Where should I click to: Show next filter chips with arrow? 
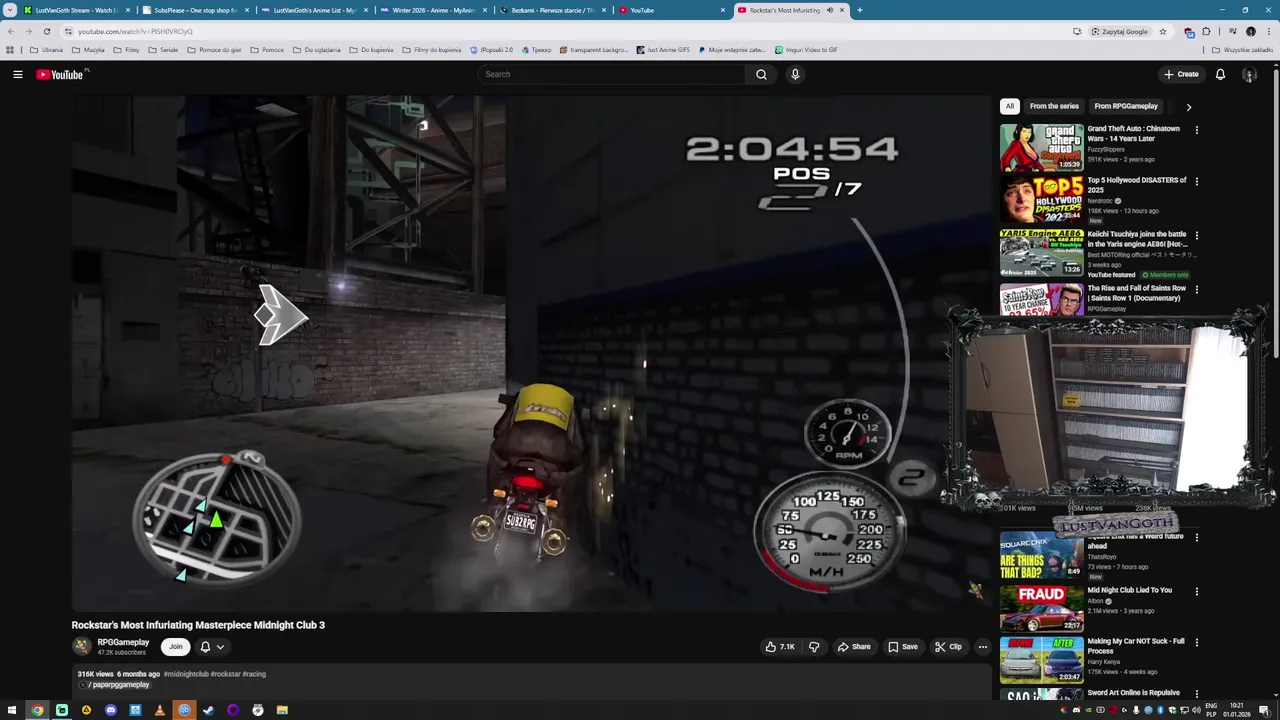1188,106
